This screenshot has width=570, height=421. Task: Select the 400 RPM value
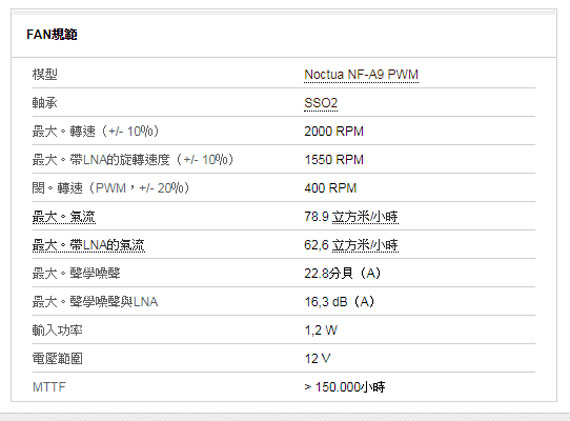[330, 188]
